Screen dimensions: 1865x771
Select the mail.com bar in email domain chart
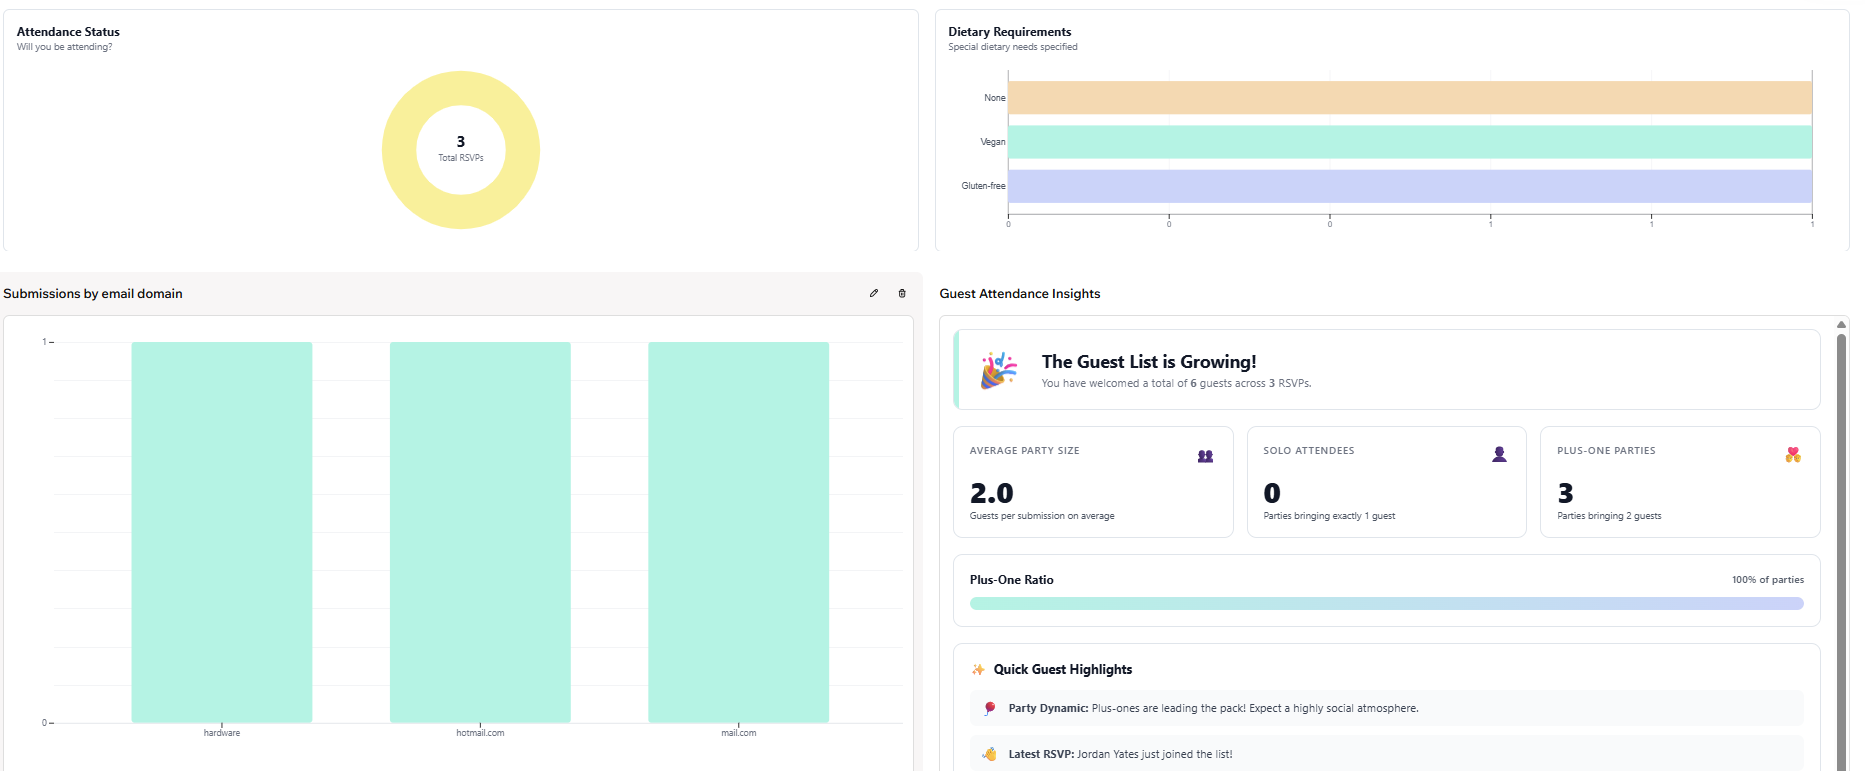pos(739,532)
